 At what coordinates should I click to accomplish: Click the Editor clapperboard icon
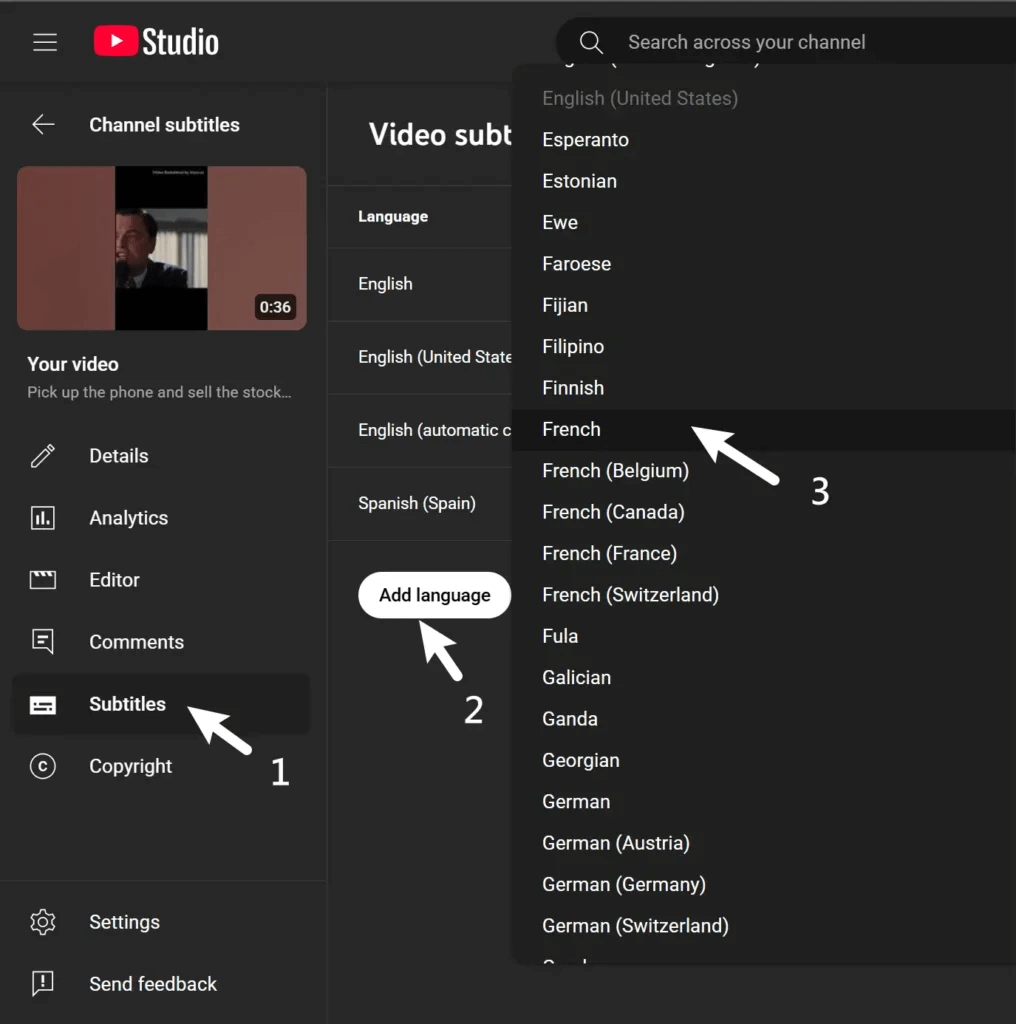43,580
